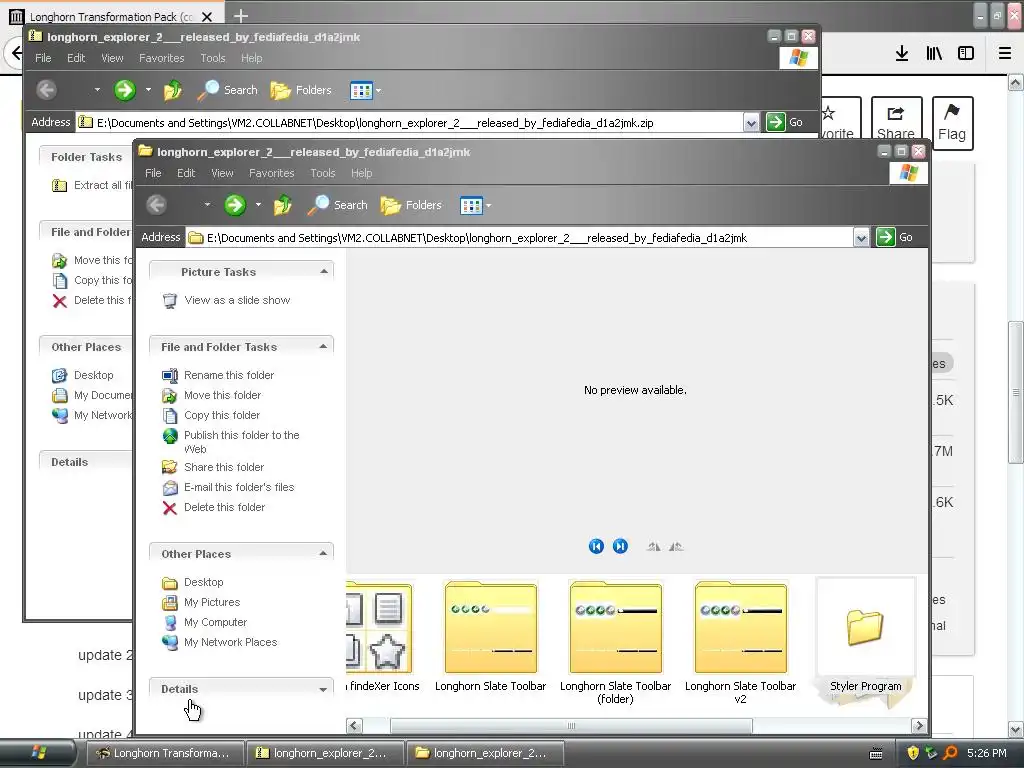Viewport: 1024px width, 768px height.
Task: Open Views menu in rear zip window
Action: [x=365, y=91]
